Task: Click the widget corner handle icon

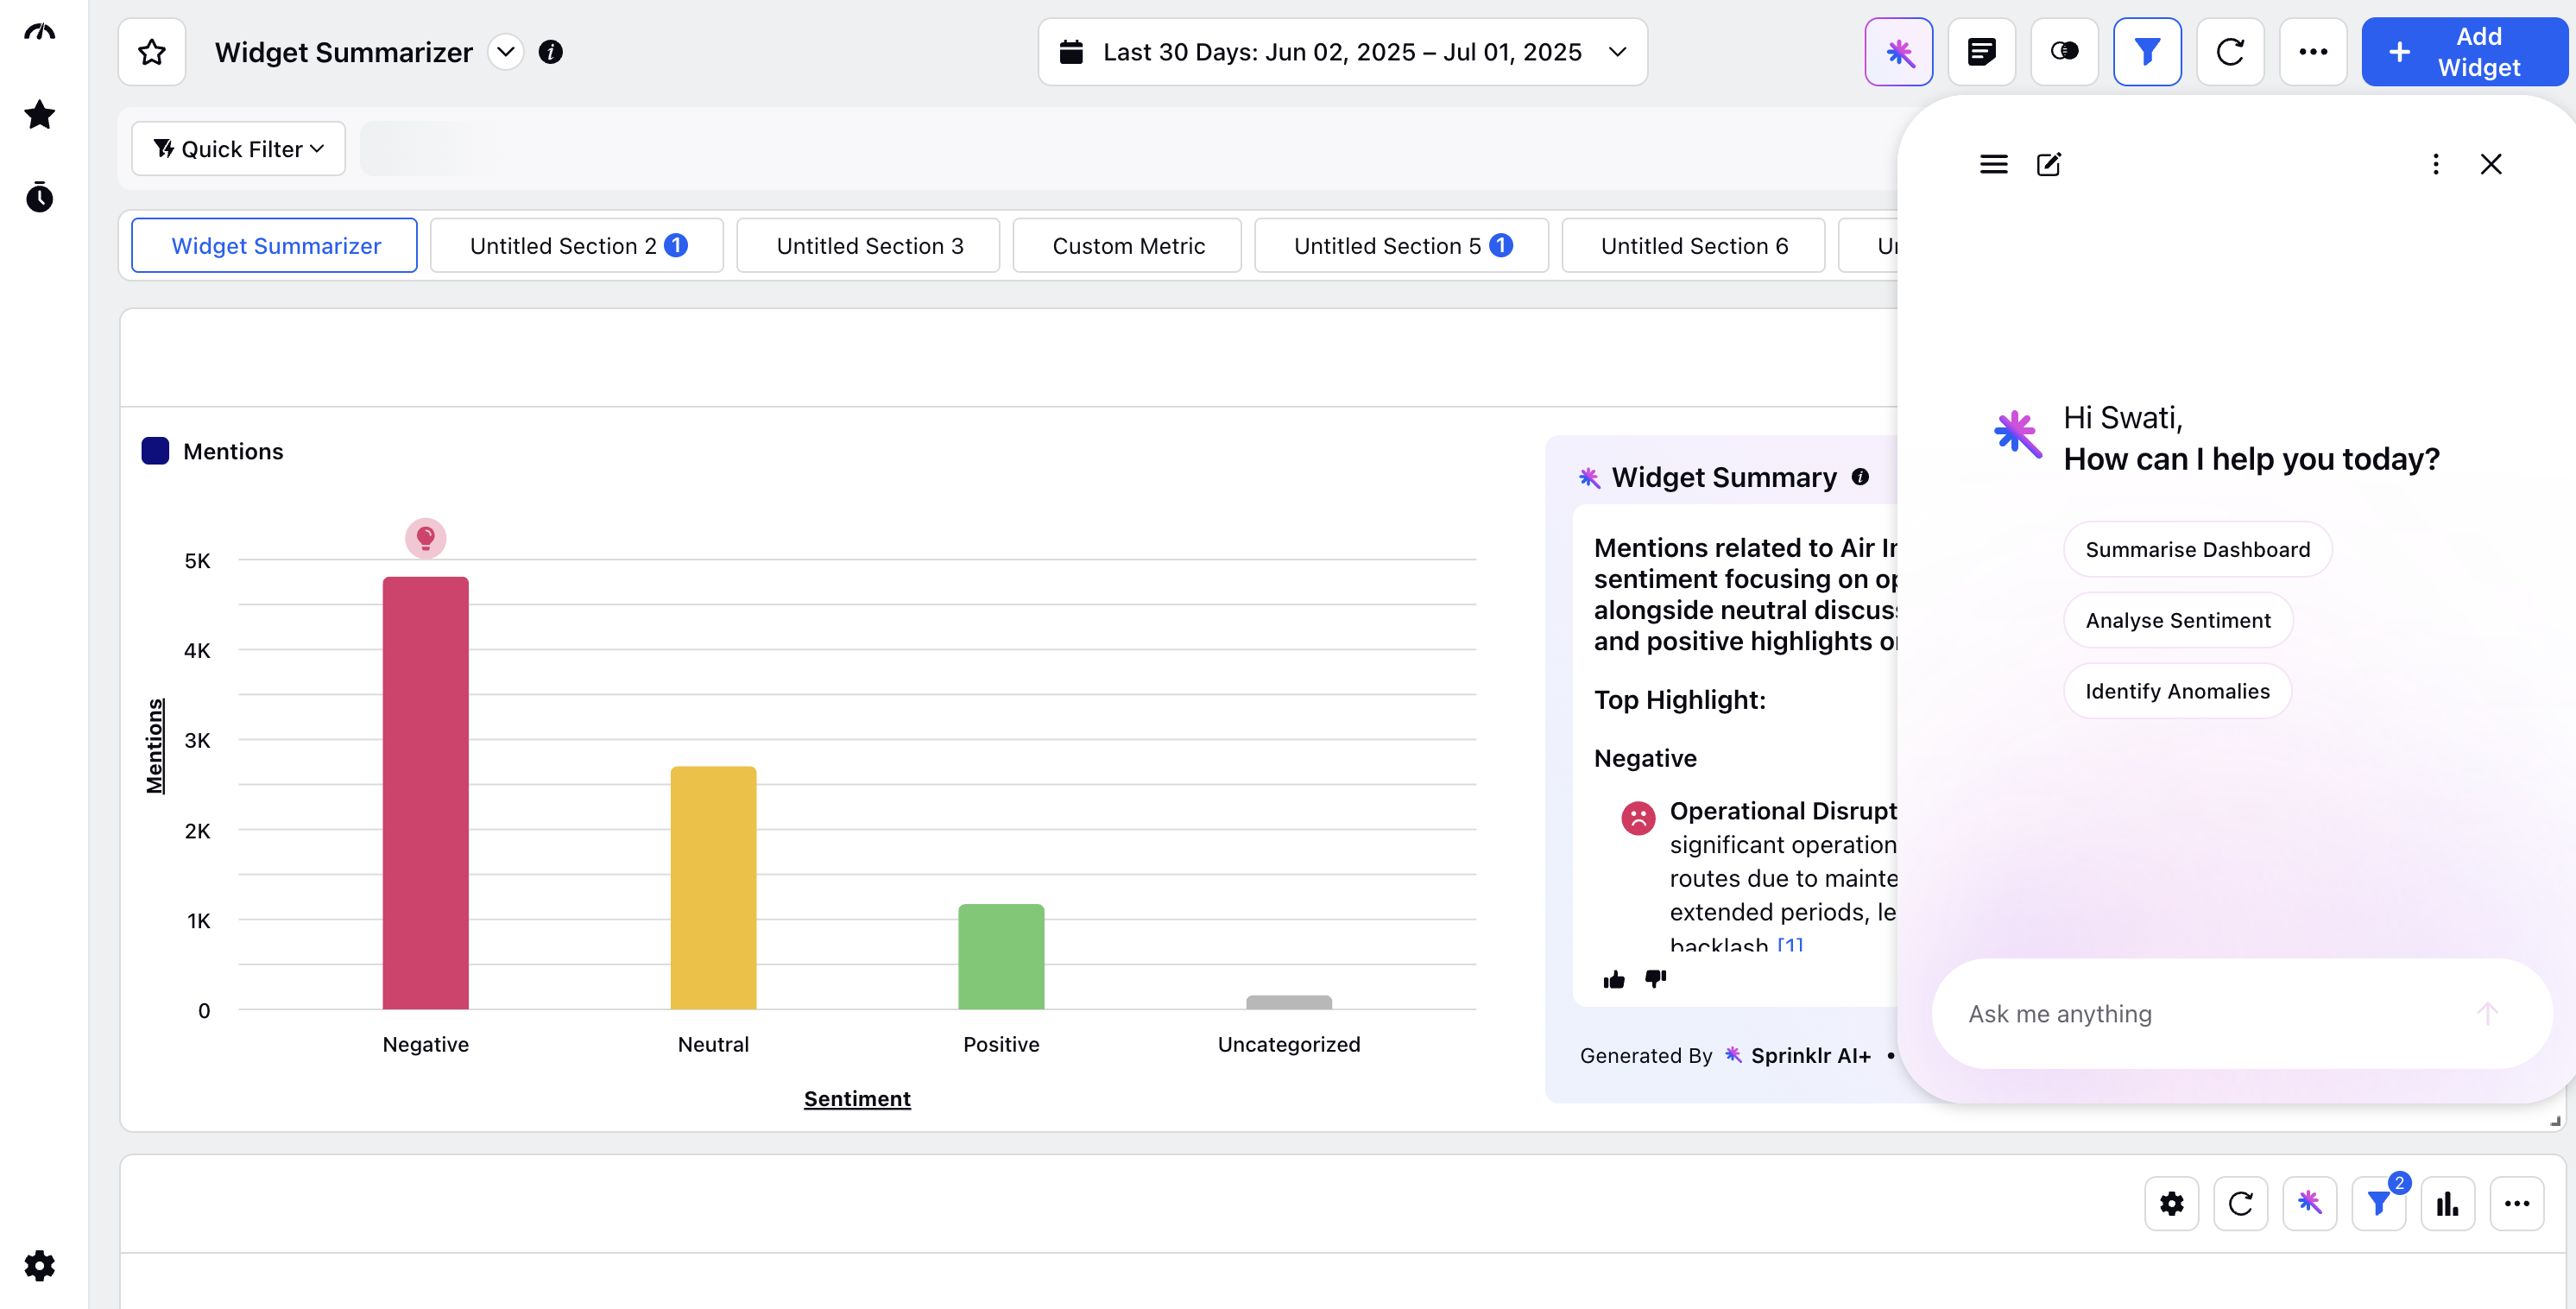Action: [x=2555, y=1121]
